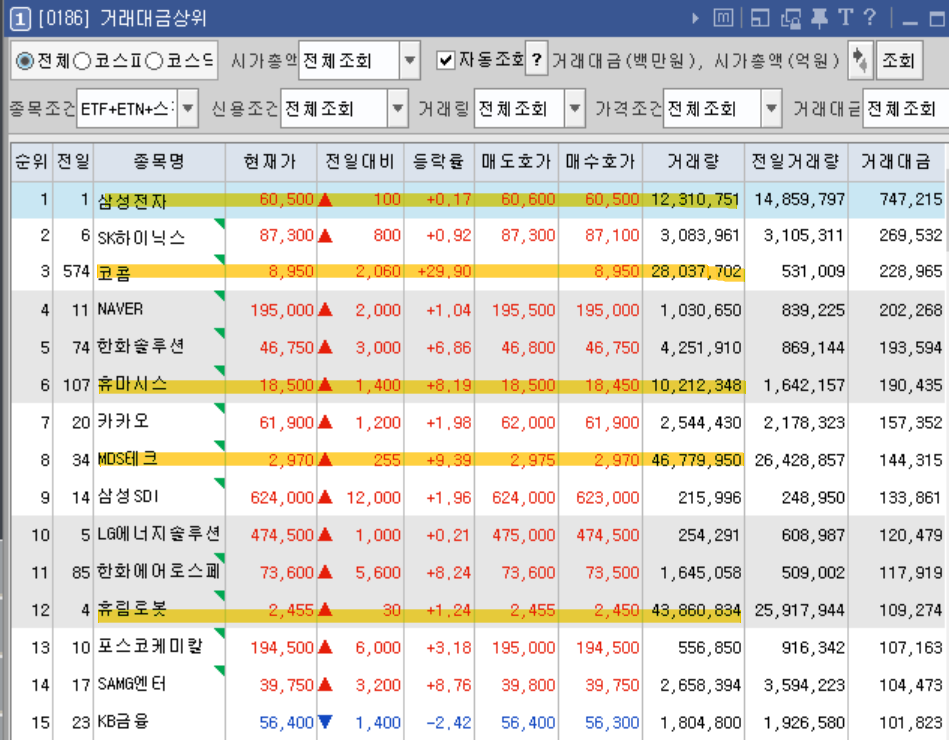The image size is (949, 740).
Task: Click the arrows swap icon beside 조회
Action: click(859, 60)
